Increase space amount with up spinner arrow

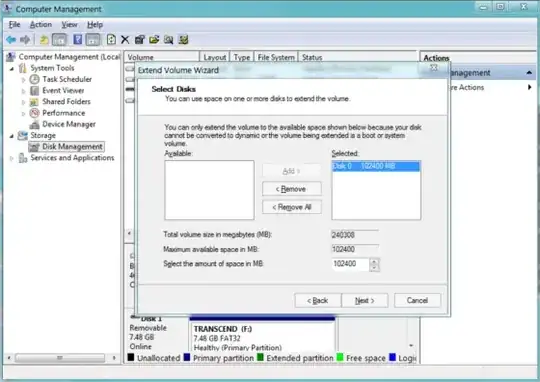point(374,262)
